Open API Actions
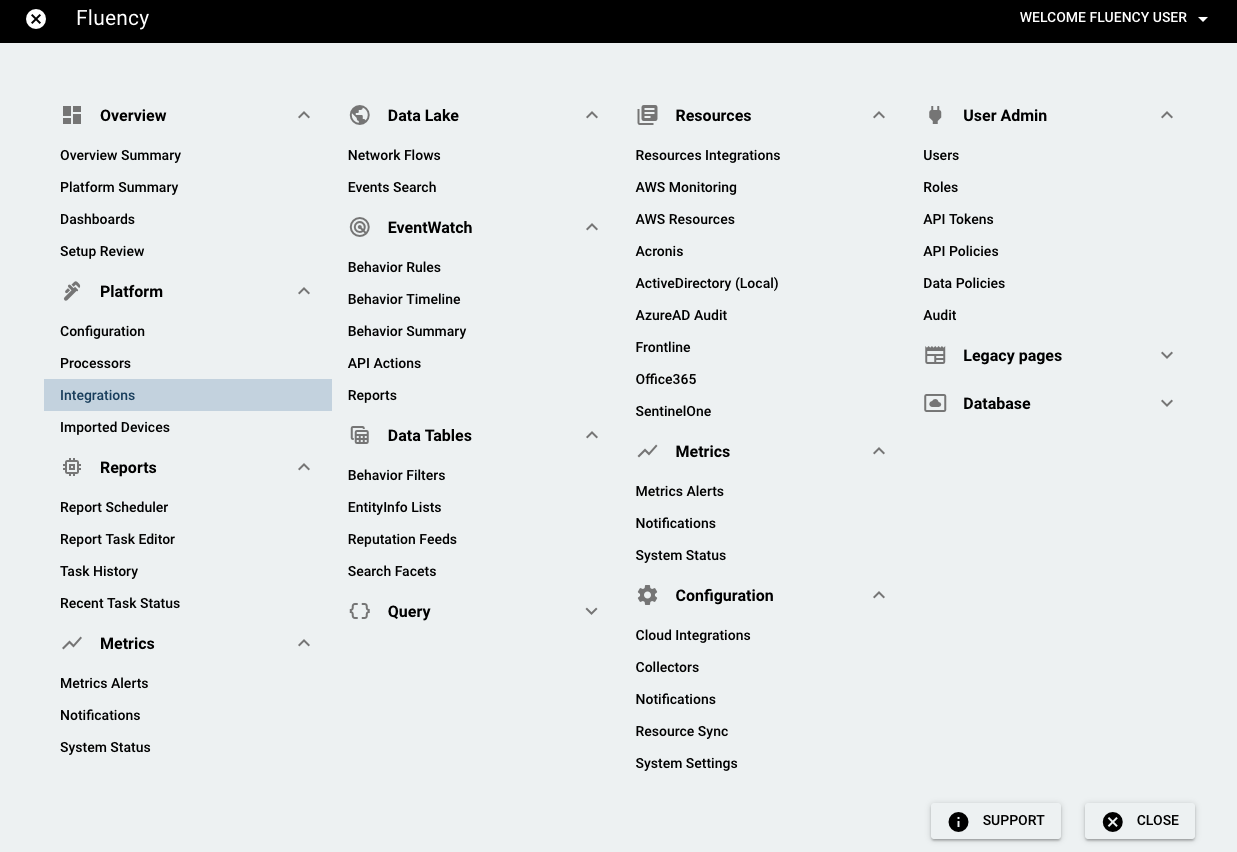Viewport: 1237px width, 852px height. [x=384, y=363]
